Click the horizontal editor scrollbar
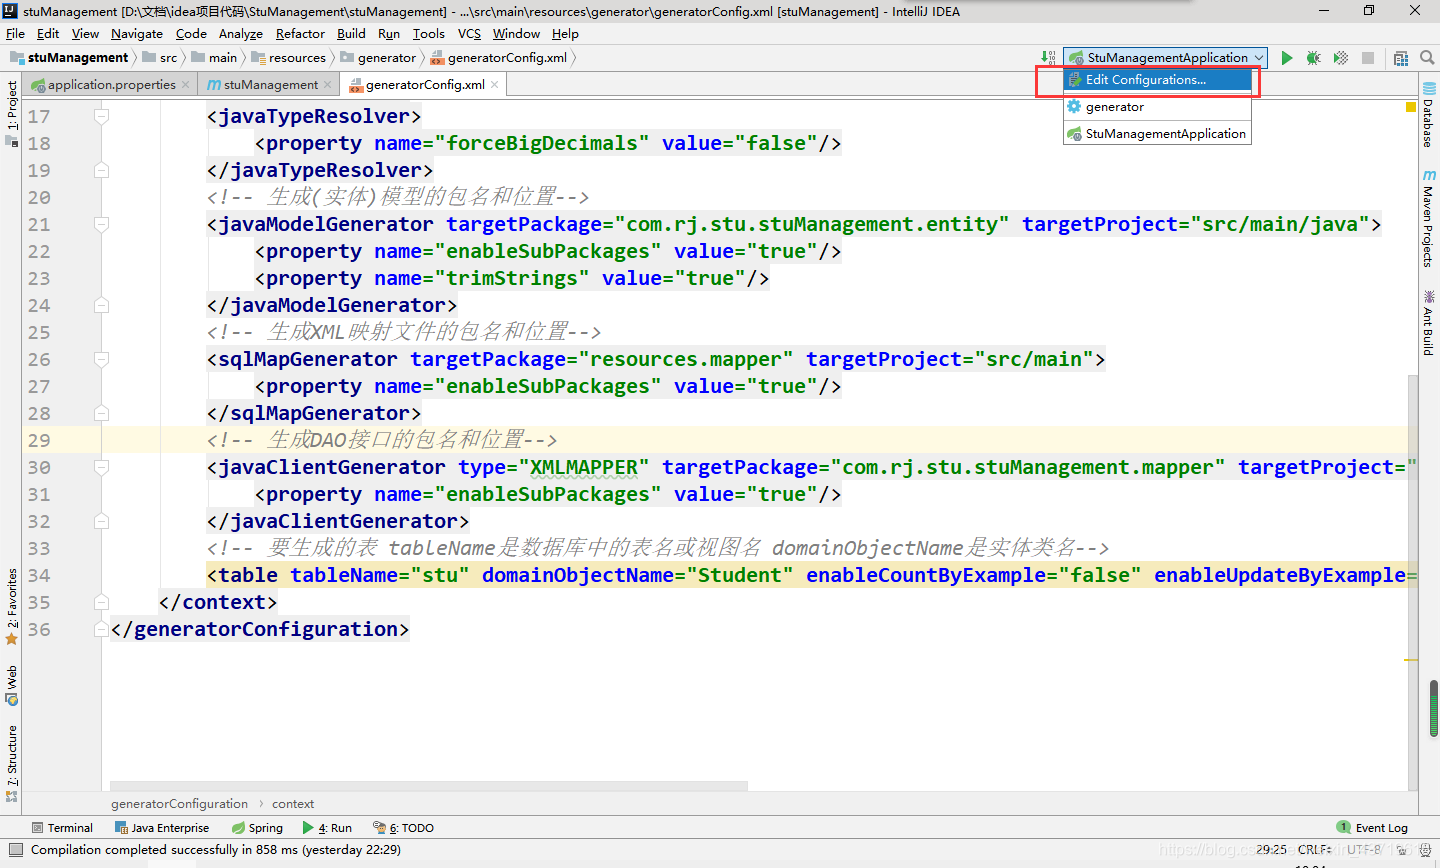 coord(429,786)
